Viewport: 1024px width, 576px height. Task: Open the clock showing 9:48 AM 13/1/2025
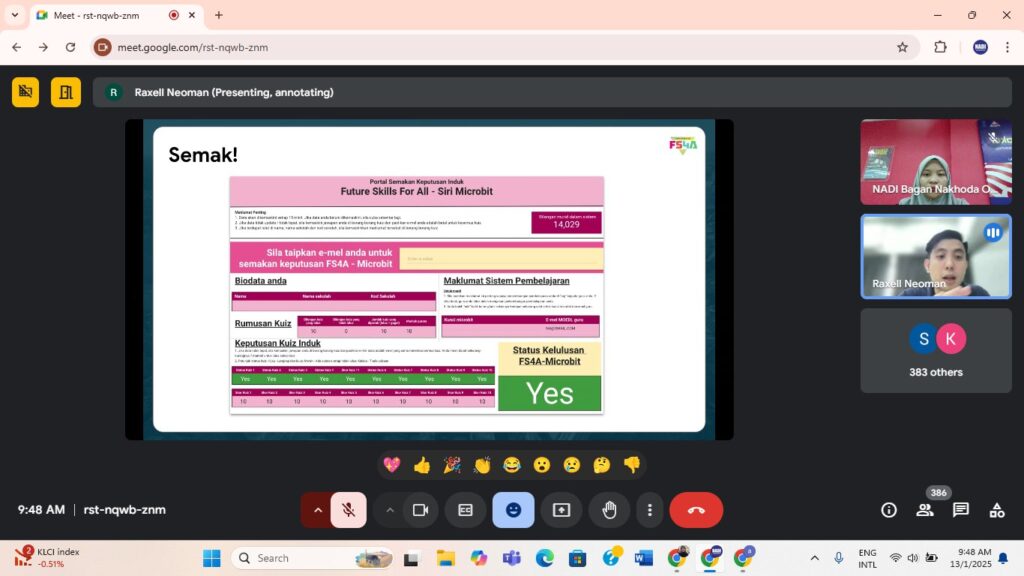pos(970,558)
